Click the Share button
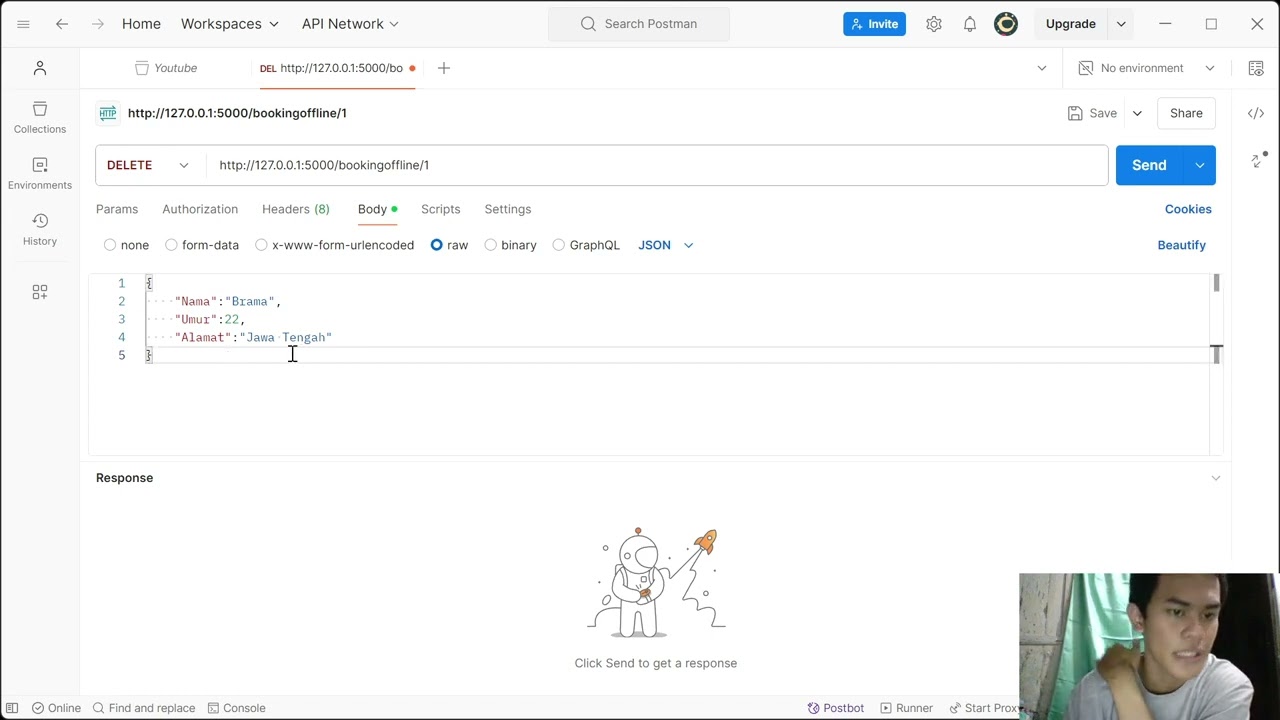Screen dimensions: 1280x720 (x=1186, y=113)
